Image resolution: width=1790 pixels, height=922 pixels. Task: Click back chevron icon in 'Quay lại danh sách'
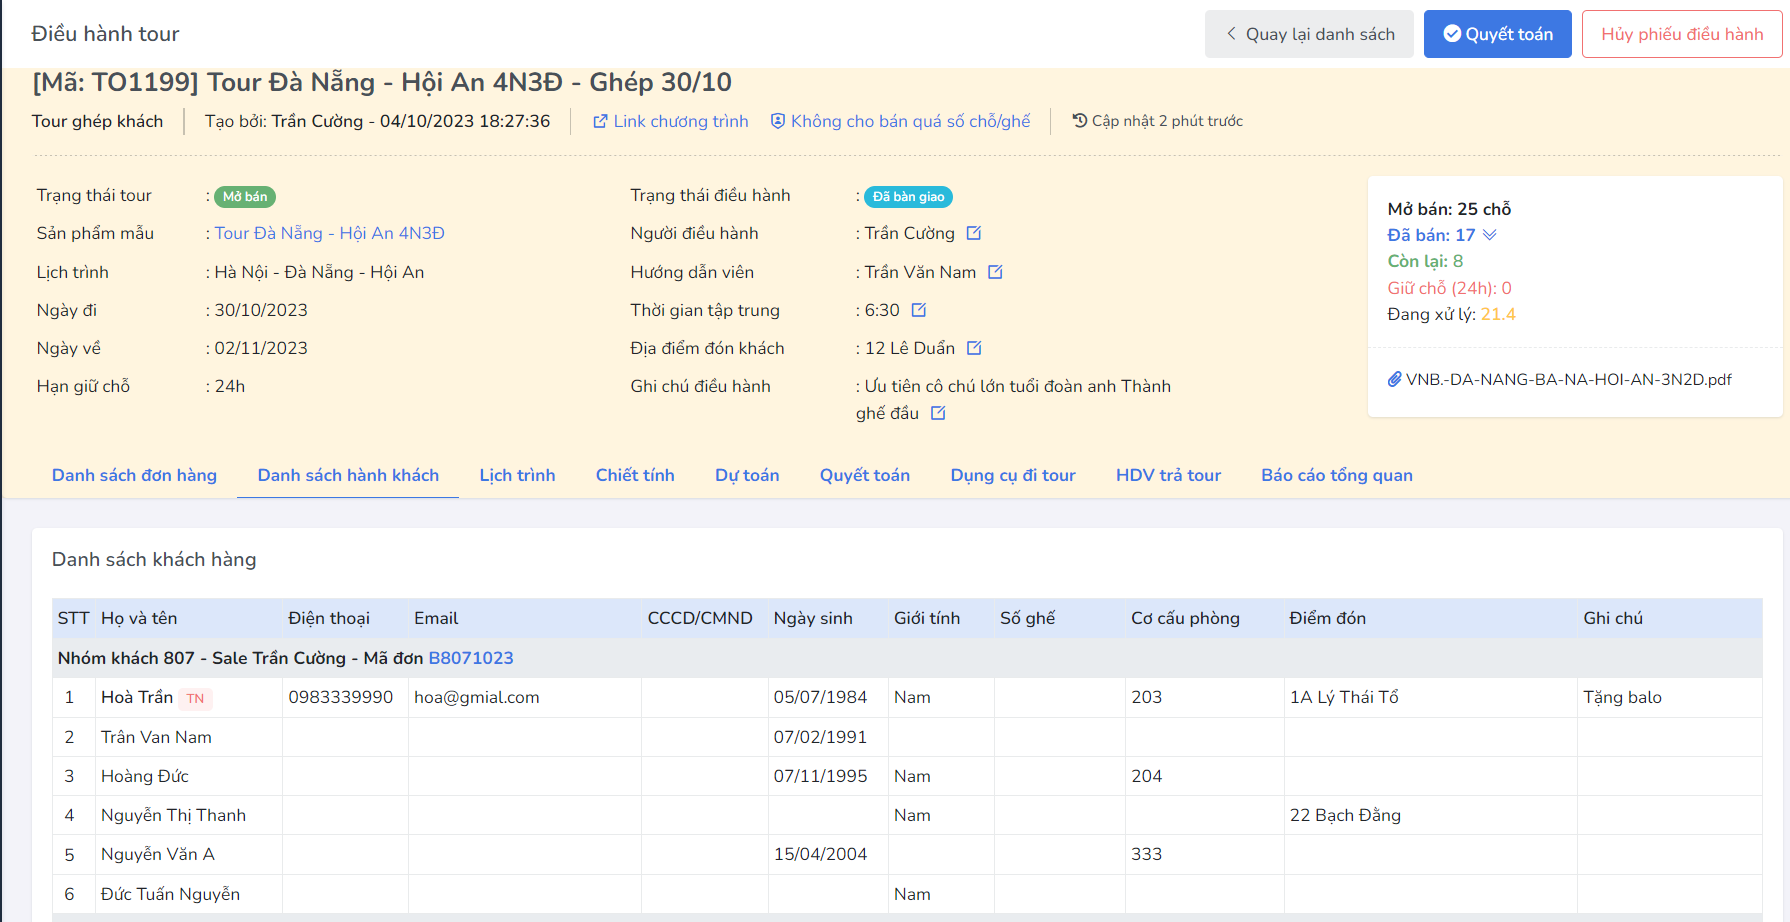[1231, 34]
